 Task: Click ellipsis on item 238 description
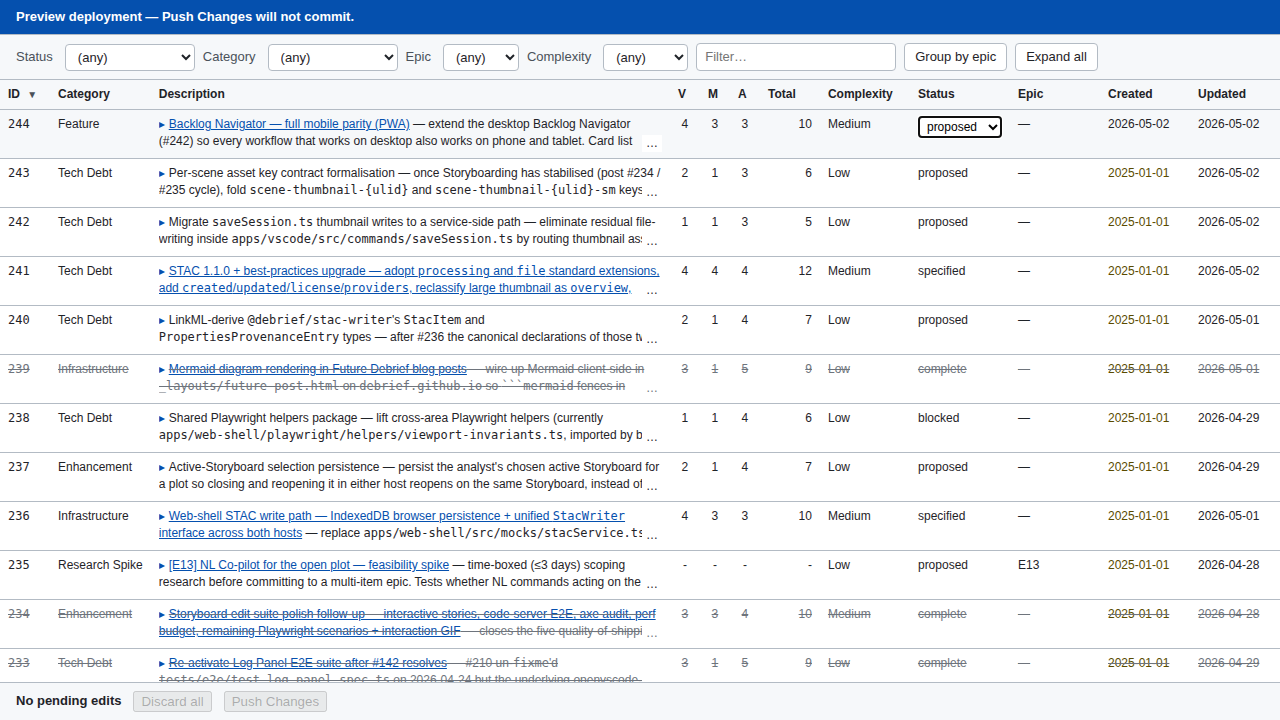point(652,436)
